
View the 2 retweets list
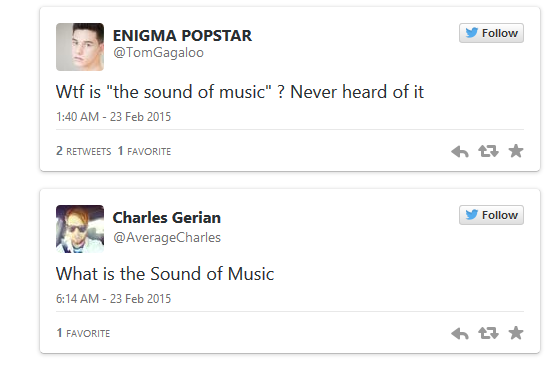84,151
